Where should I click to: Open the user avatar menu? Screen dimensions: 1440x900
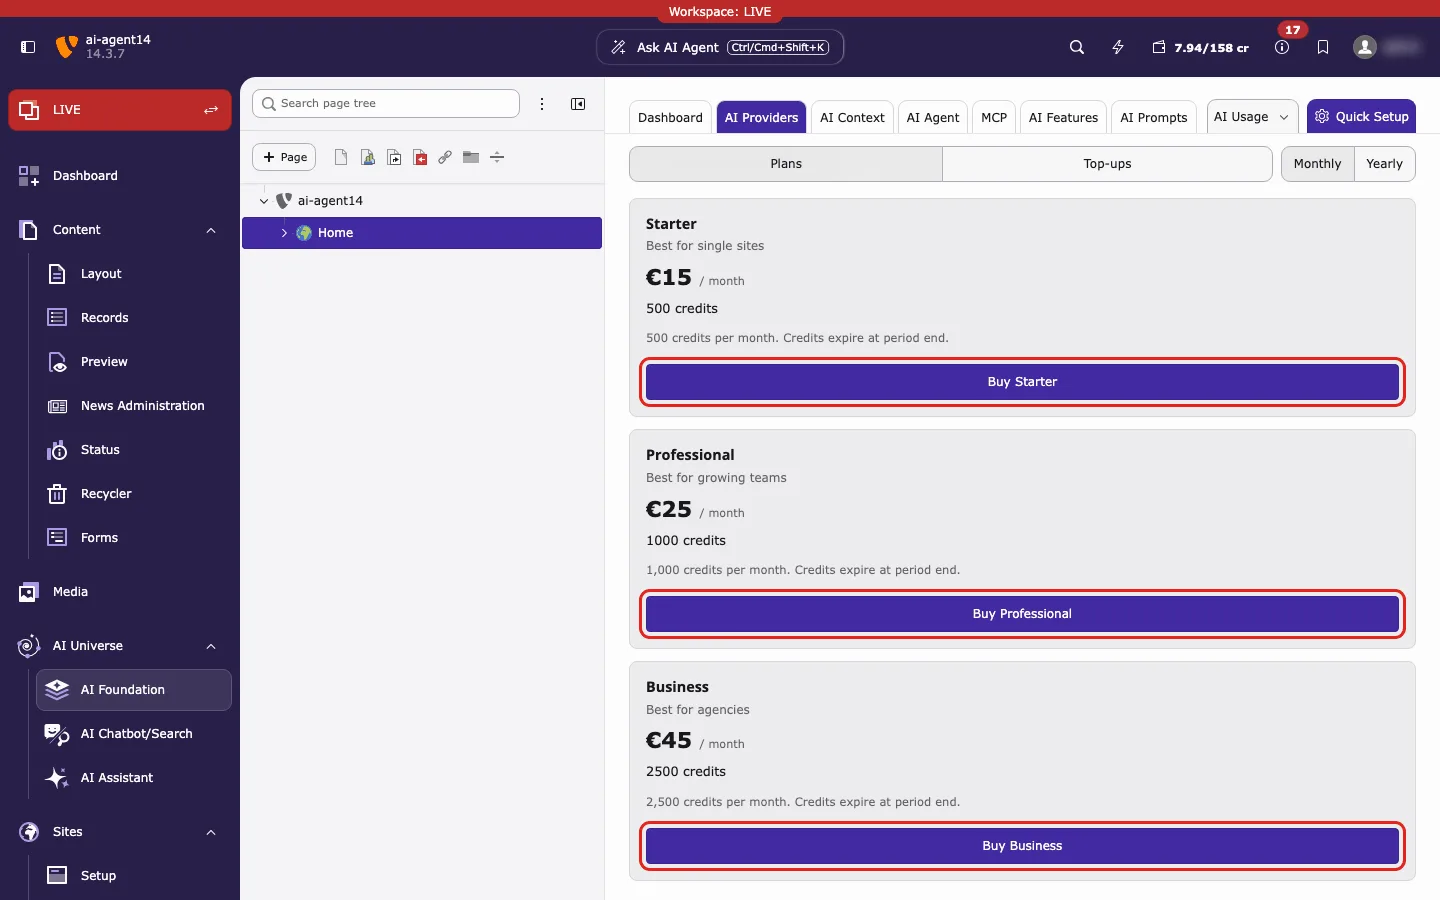tap(1365, 47)
